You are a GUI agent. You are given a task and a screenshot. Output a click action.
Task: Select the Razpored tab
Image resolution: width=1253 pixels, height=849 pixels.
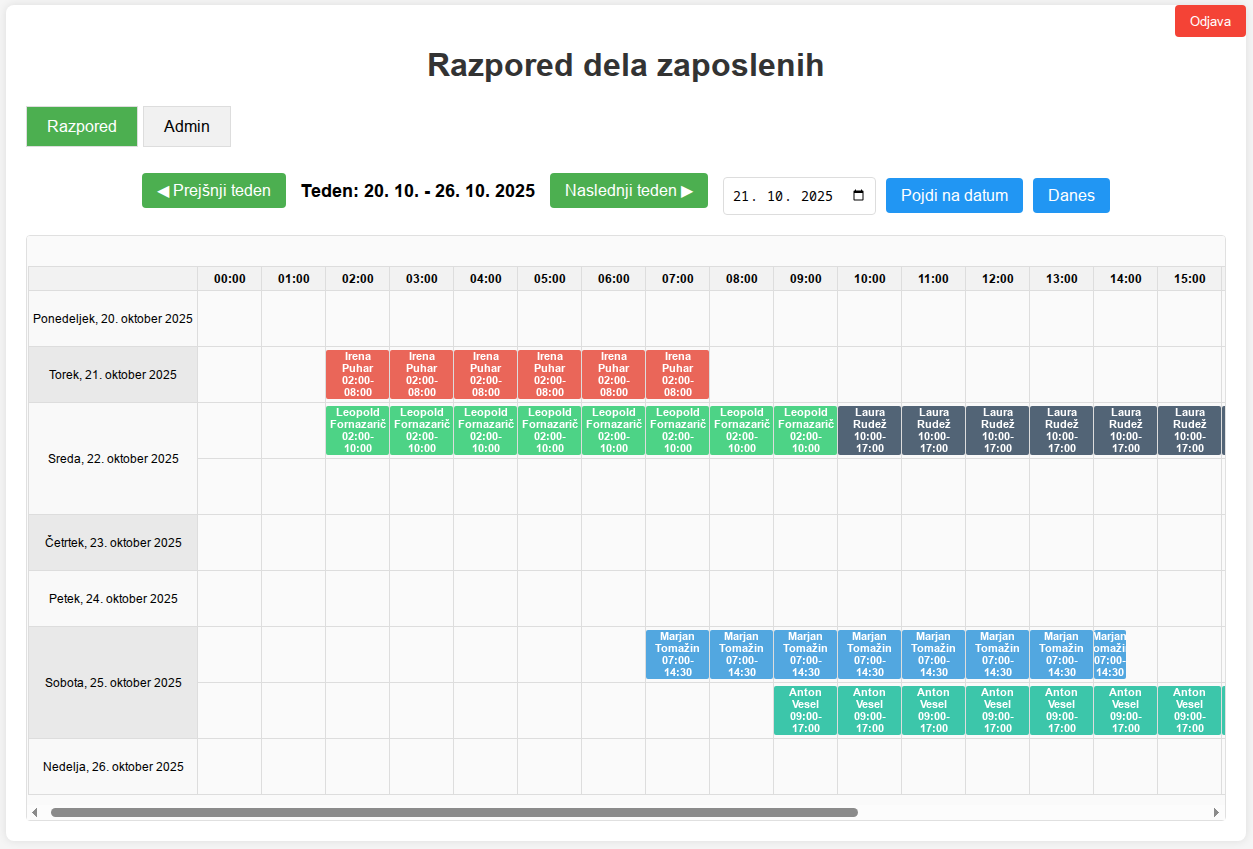point(82,127)
